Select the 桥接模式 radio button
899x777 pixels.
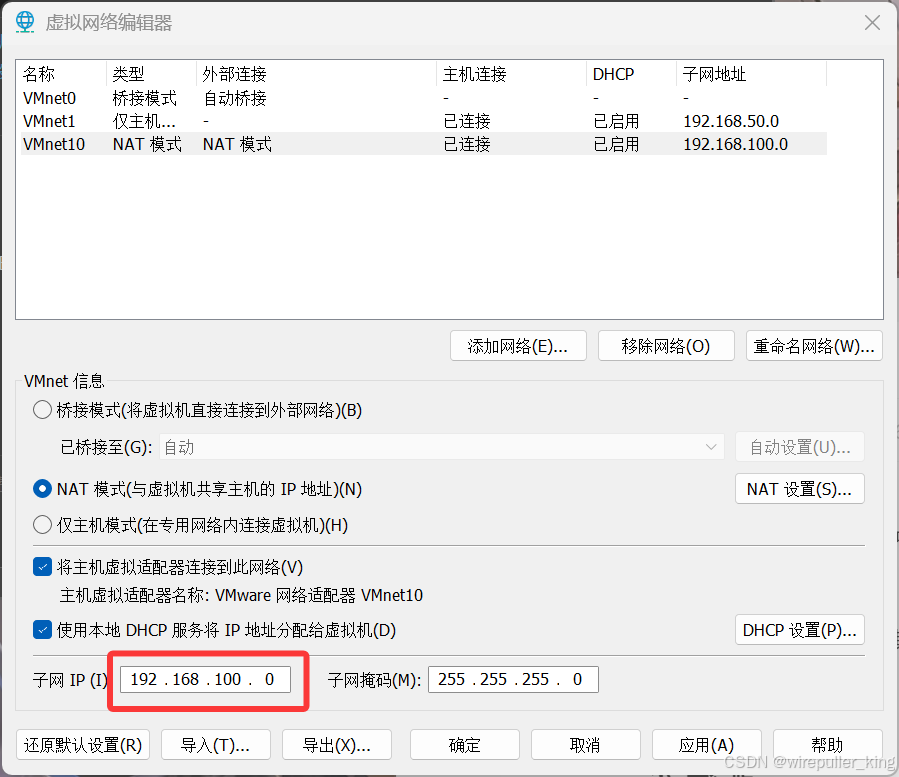[42, 410]
